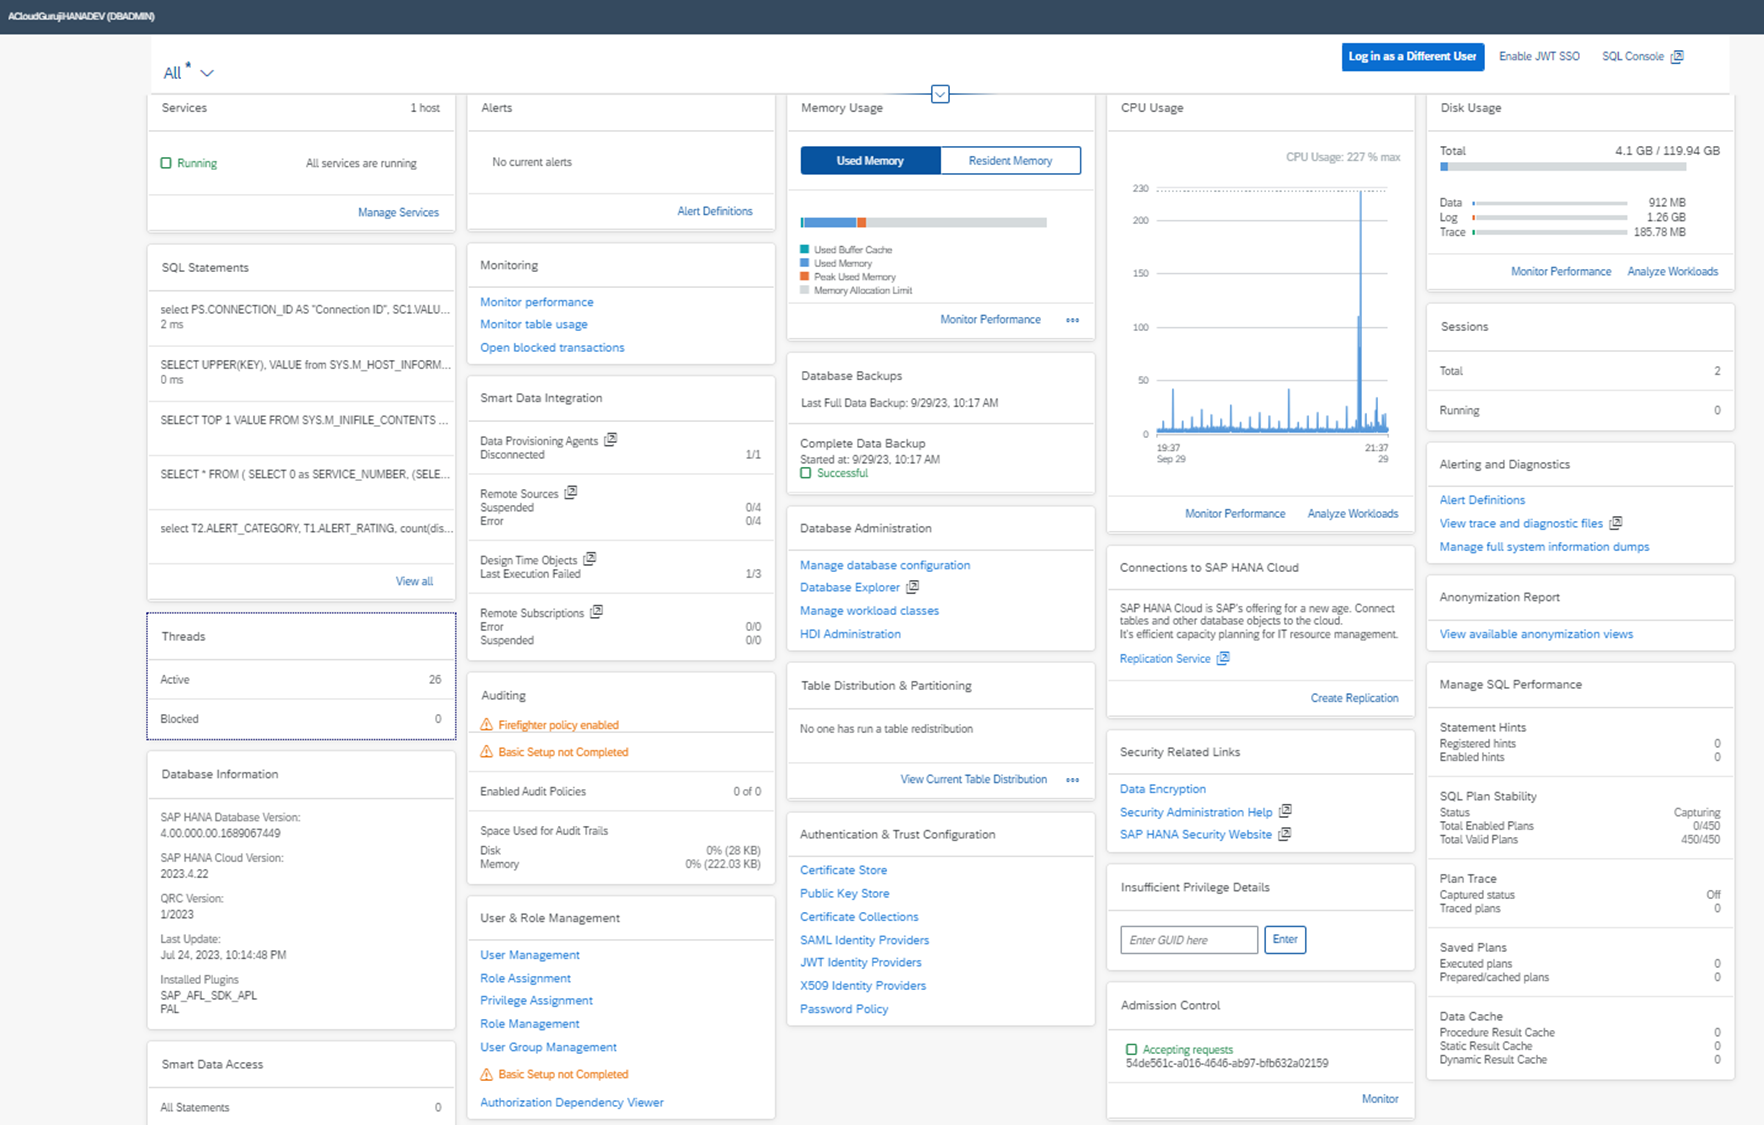Click Successful backup status indicator box
This screenshot has height=1125, width=1764.
pos(806,473)
